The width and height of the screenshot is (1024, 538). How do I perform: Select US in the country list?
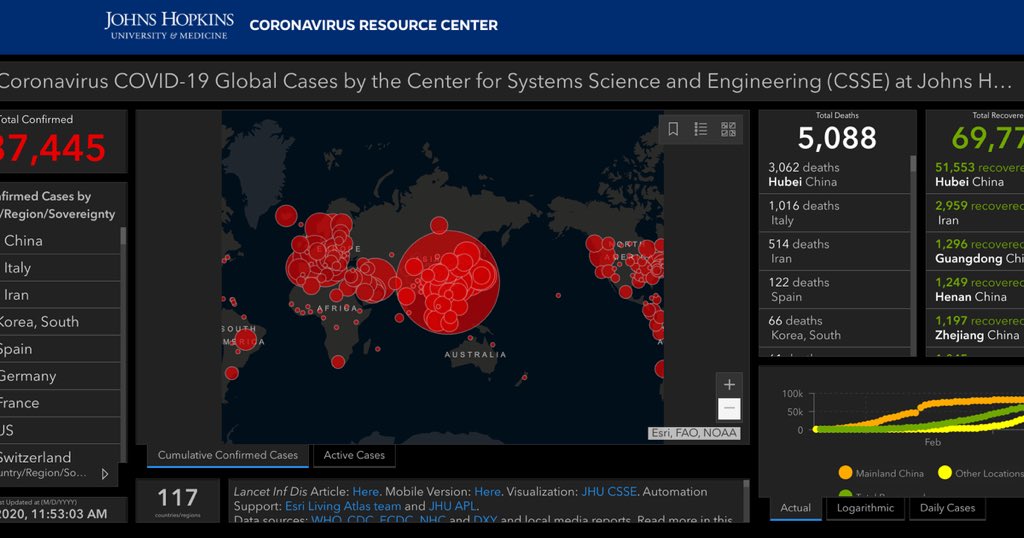(x=60, y=430)
